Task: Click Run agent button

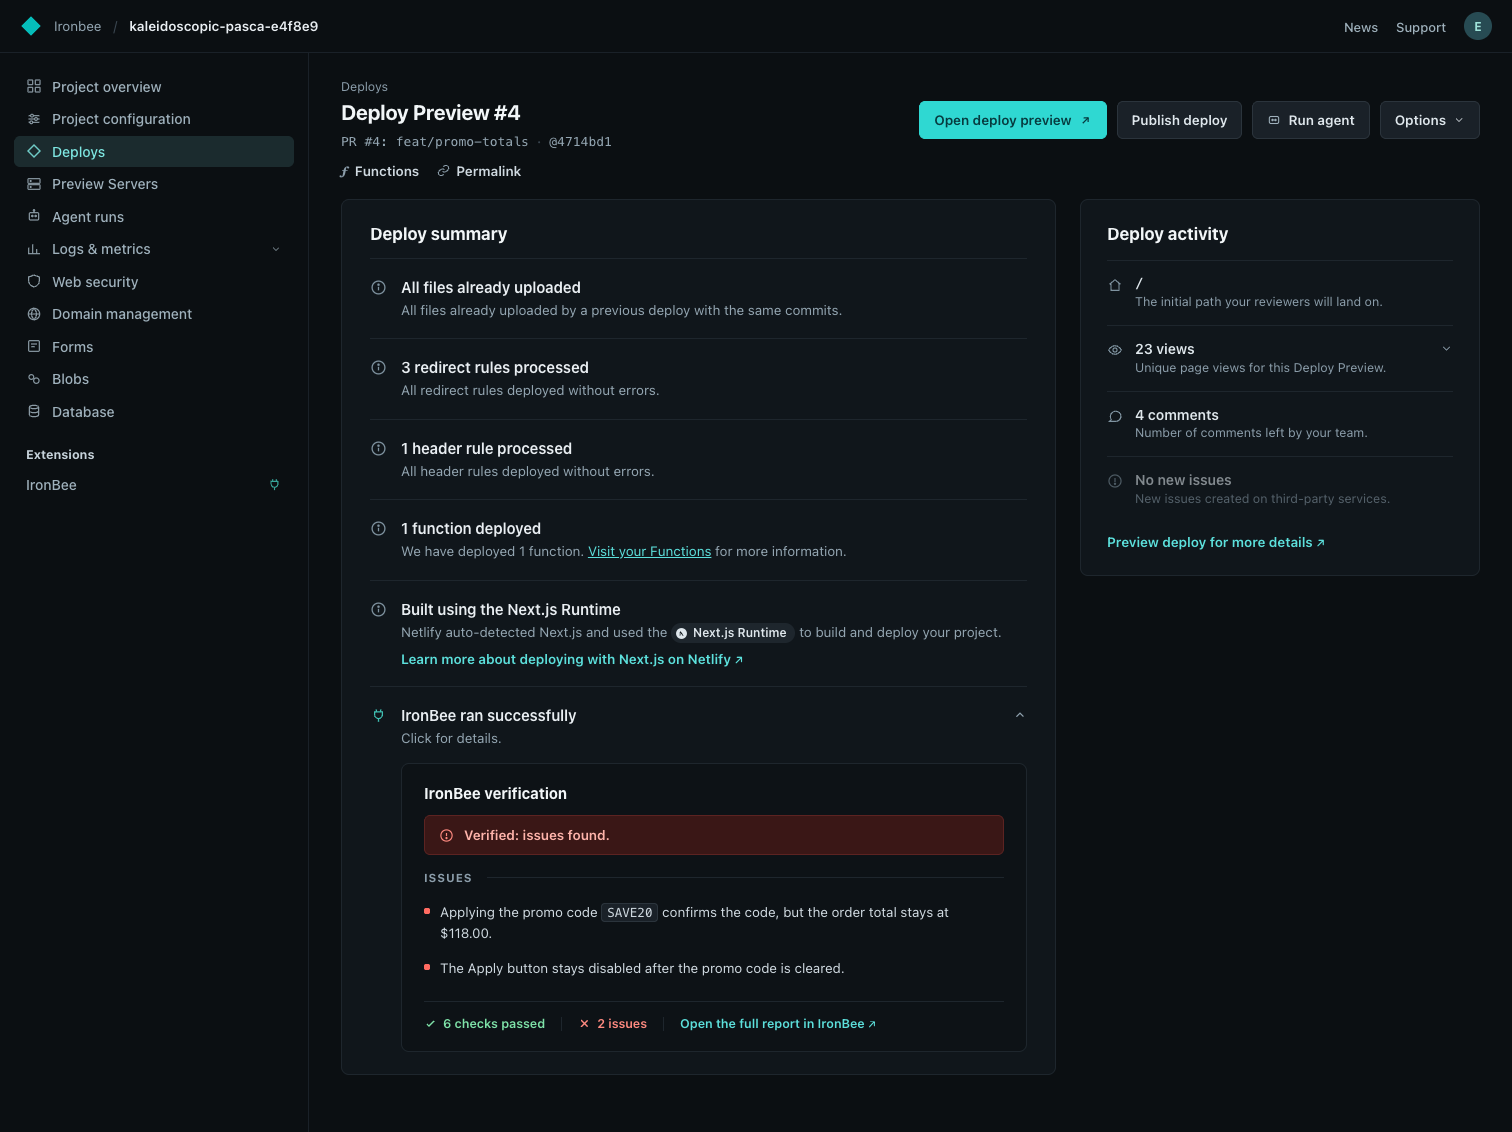Action: click(x=1310, y=120)
